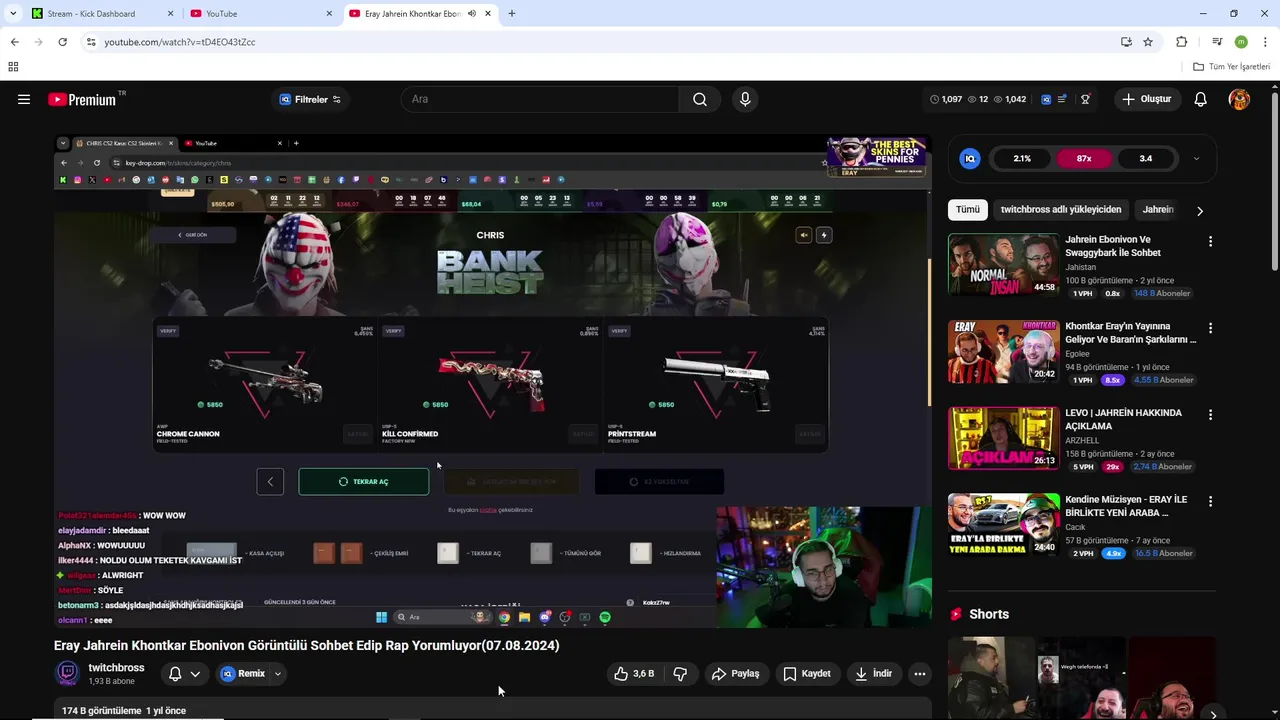Select the Tümü chip
The height and width of the screenshot is (720, 1280).
pos(968,210)
